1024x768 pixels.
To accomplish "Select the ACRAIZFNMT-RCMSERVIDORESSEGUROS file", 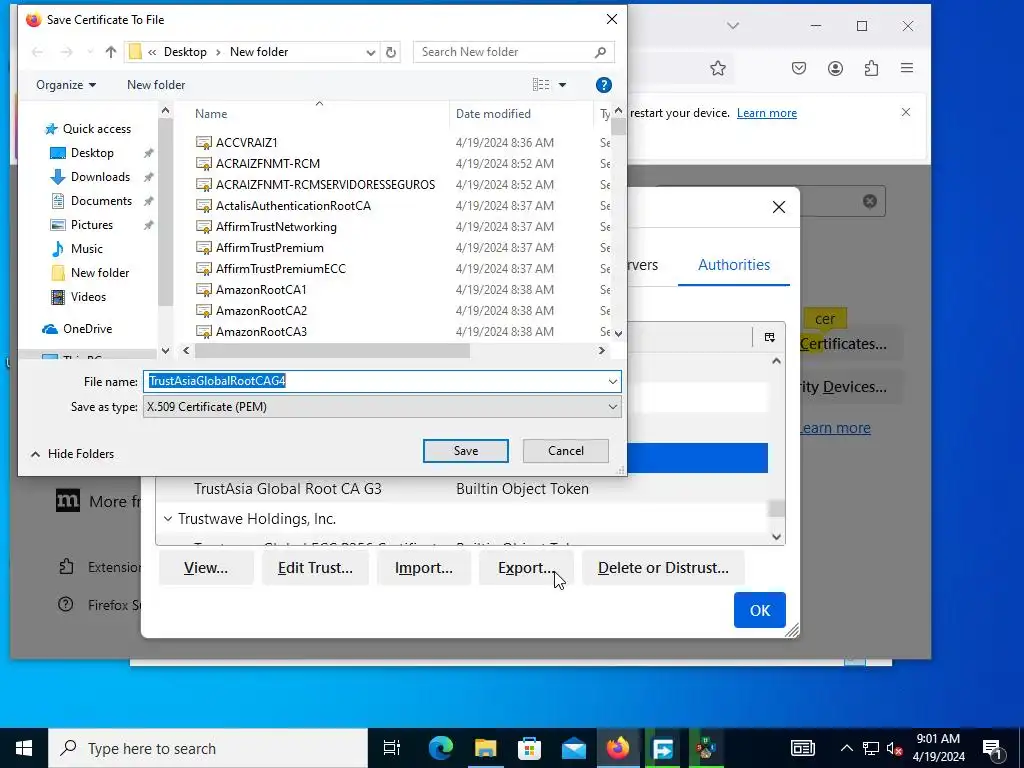I will coord(325,185).
